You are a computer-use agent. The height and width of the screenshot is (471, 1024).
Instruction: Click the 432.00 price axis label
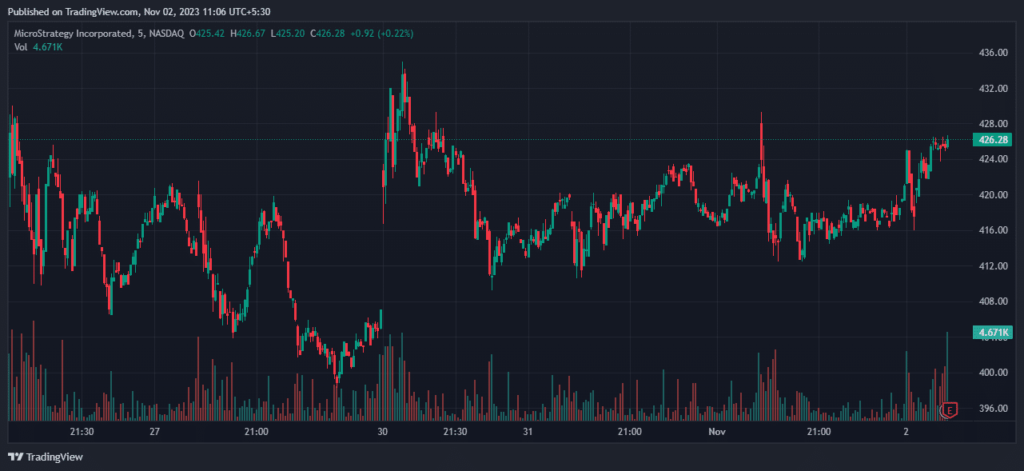(x=992, y=89)
